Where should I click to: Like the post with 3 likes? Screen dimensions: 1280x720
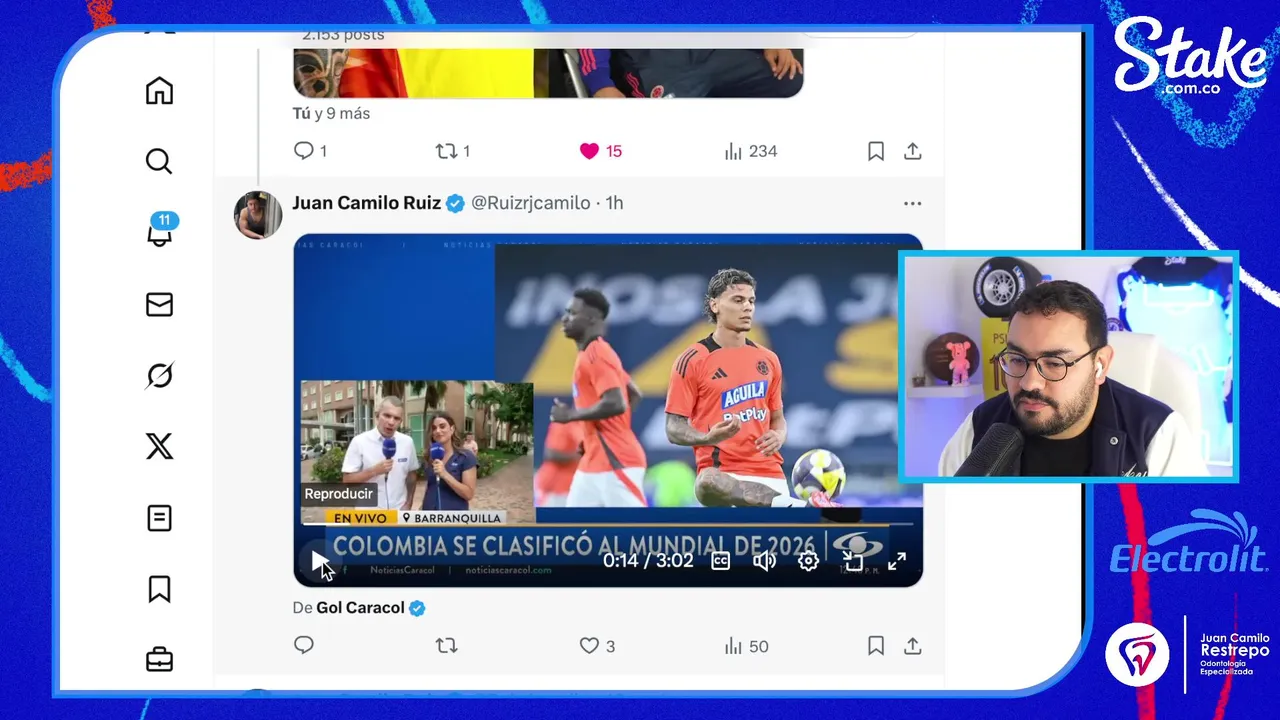(x=597, y=646)
